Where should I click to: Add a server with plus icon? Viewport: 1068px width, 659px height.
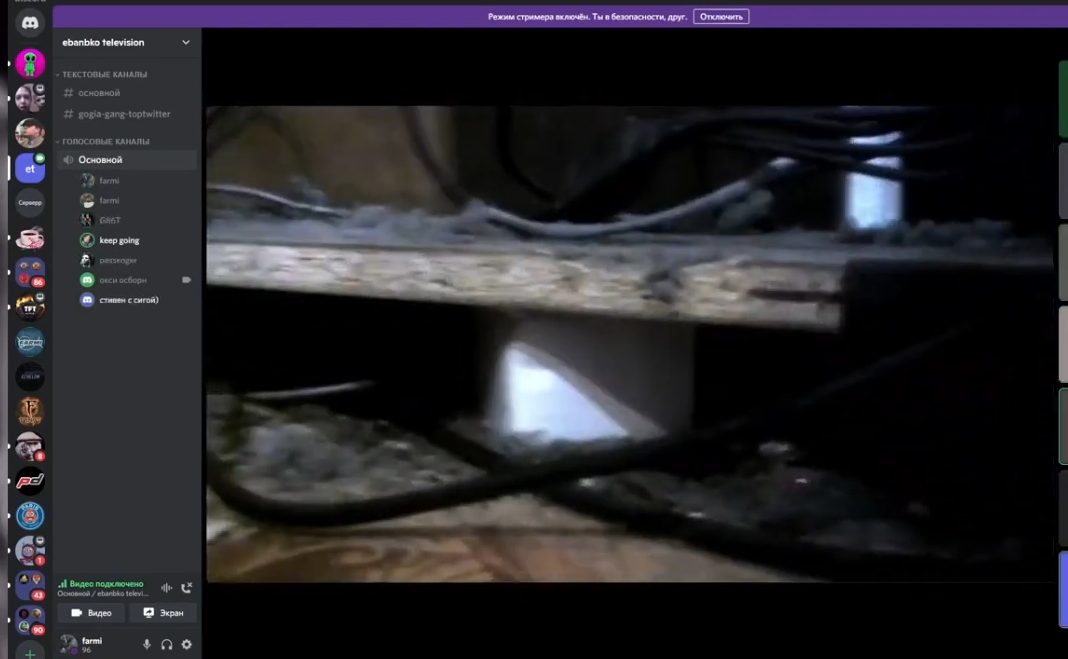30,653
